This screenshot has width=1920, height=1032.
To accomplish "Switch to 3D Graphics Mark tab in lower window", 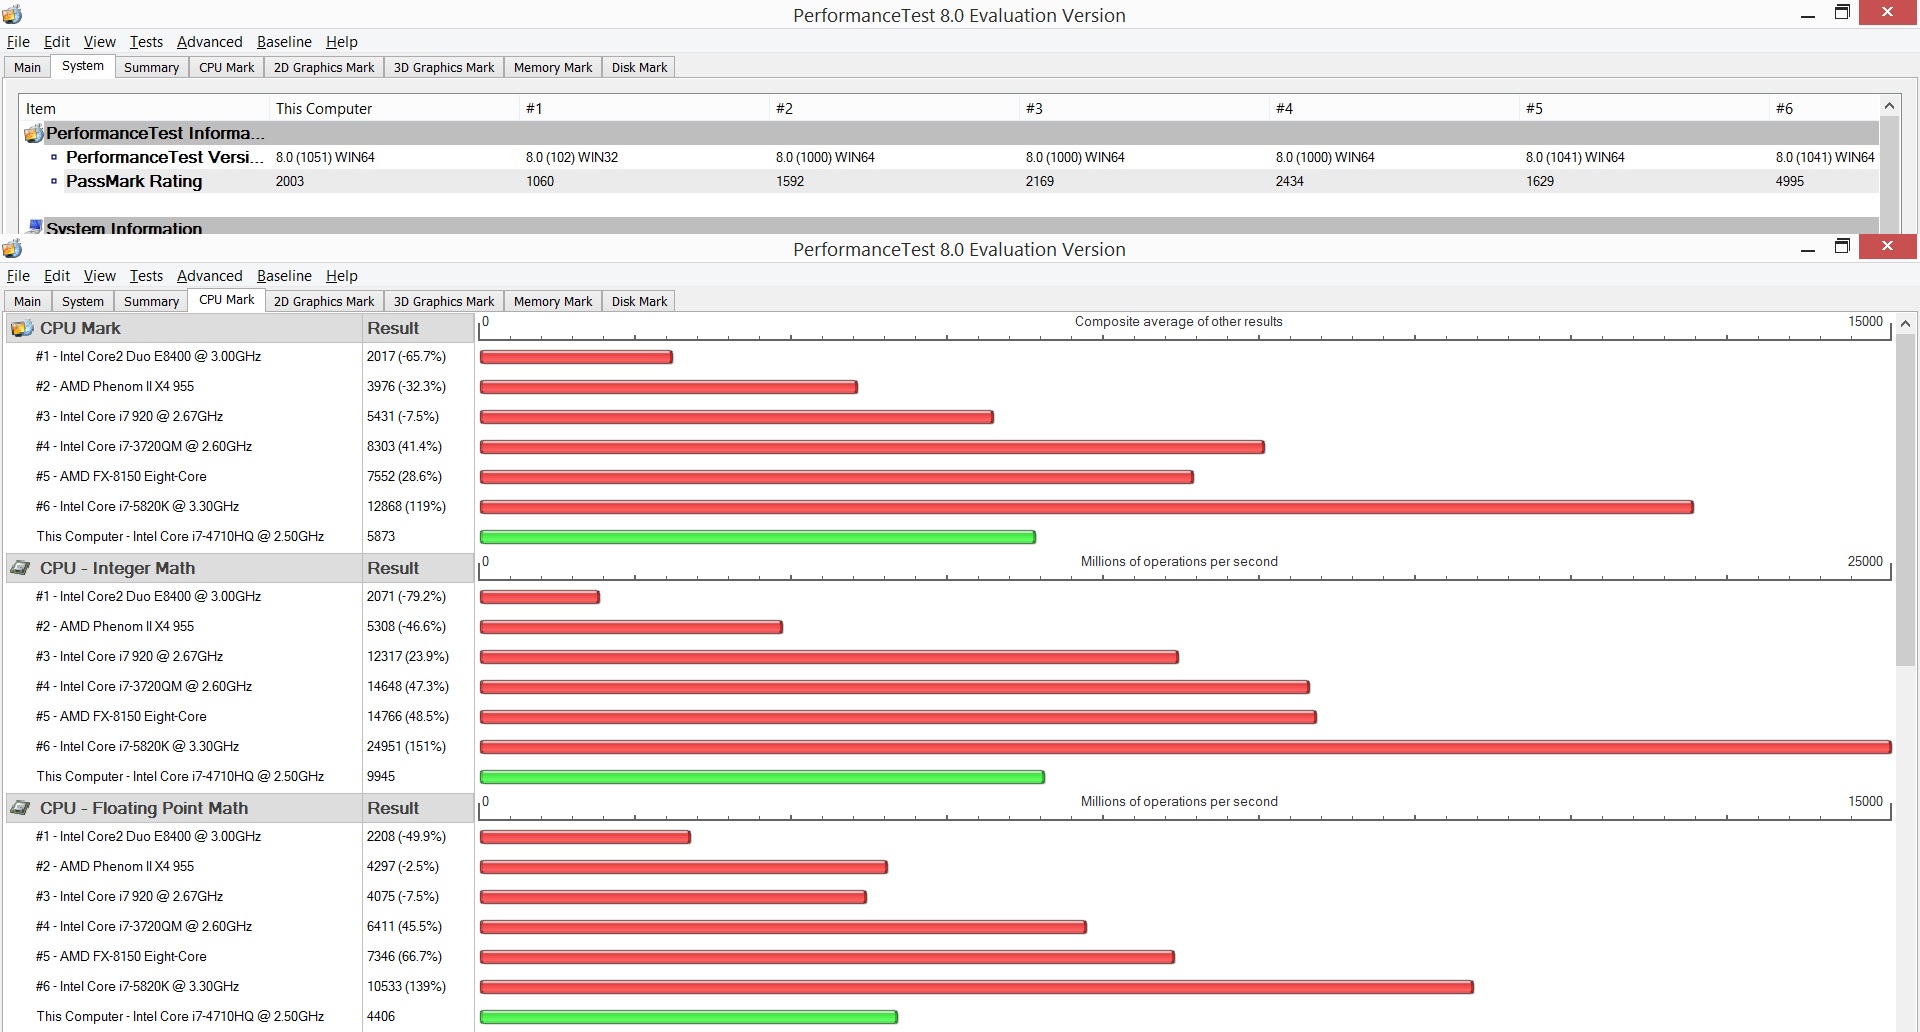I will point(444,301).
